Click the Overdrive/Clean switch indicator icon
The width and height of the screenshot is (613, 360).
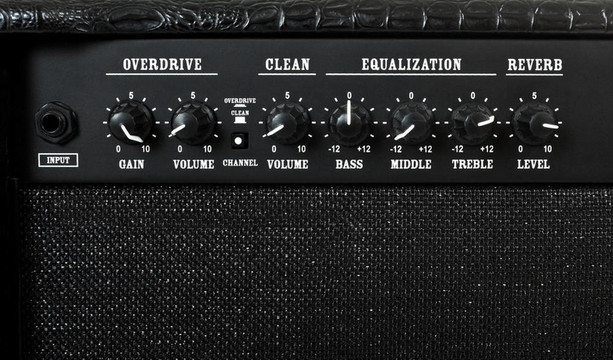pyautogui.click(x=240, y=111)
